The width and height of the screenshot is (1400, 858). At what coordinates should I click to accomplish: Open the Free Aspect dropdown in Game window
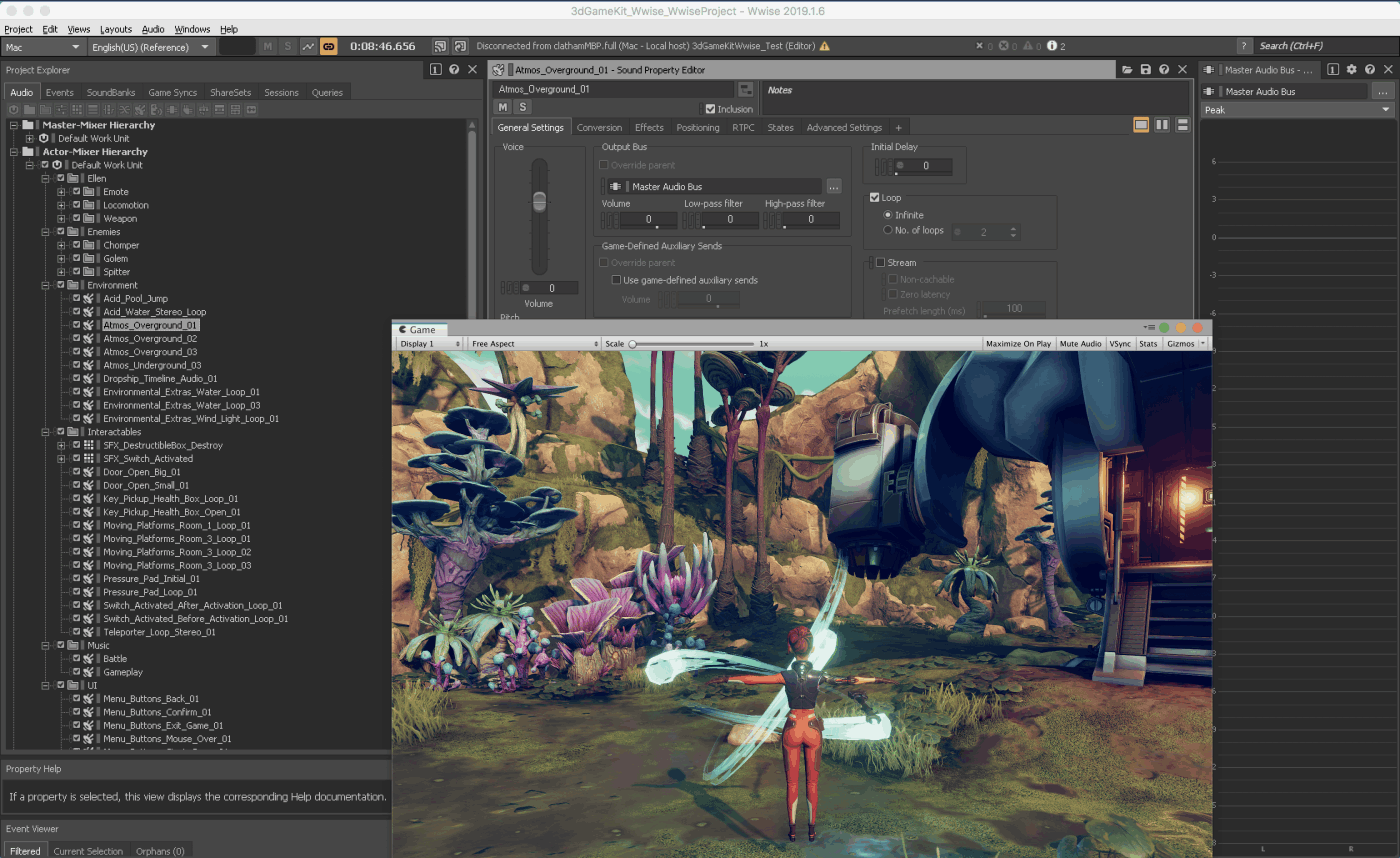click(x=533, y=344)
